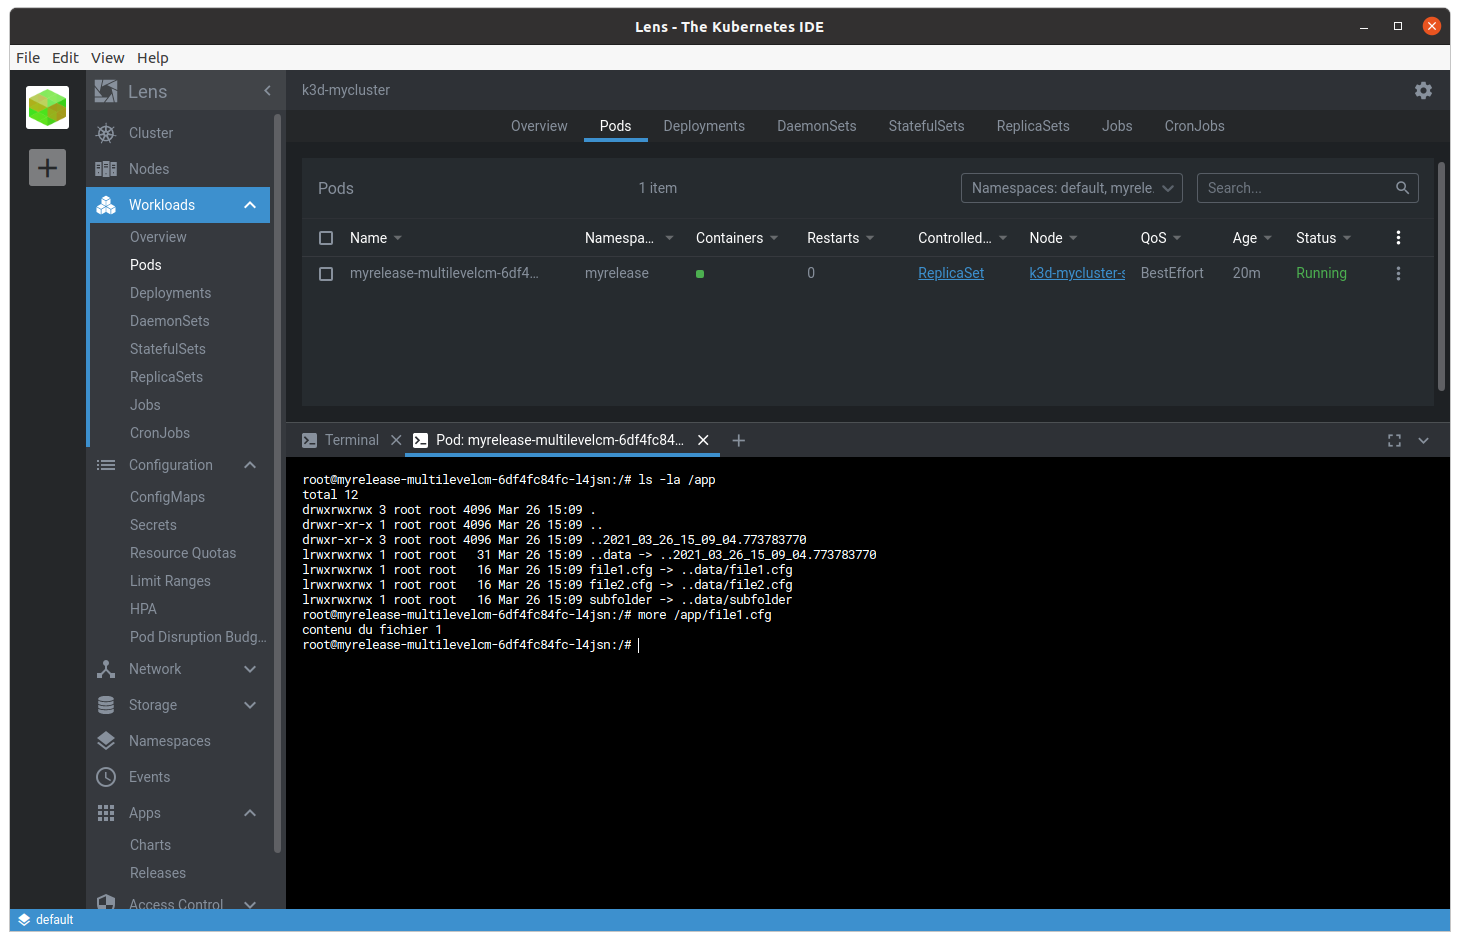Sort pods by Restarts column
This screenshot has height=941, width=1460.
[840, 238]
